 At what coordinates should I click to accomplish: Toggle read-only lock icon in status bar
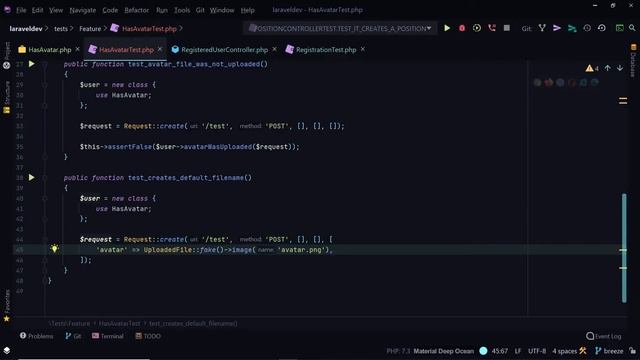tap(632, 351)
